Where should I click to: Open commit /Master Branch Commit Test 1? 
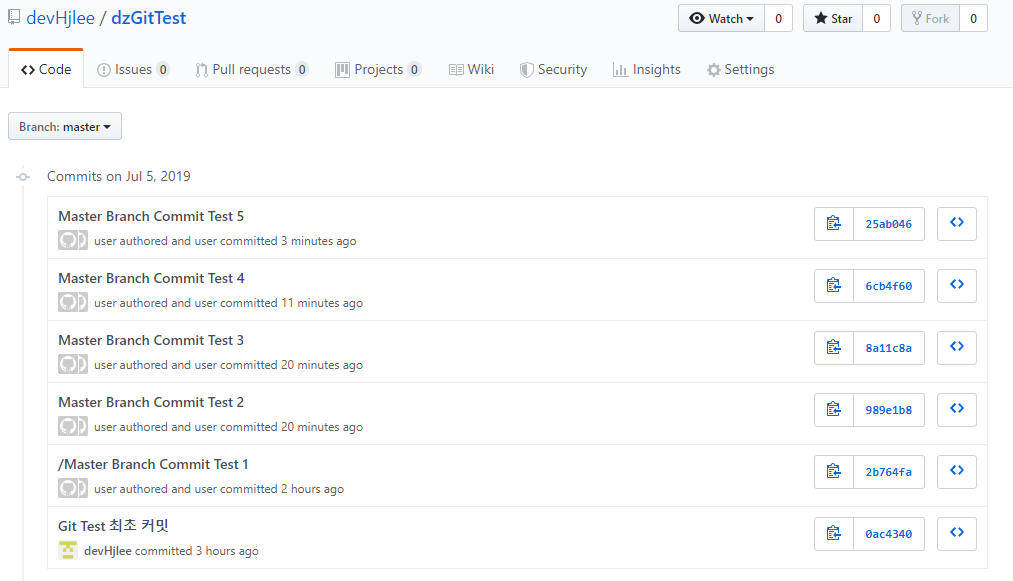[153, 464]
